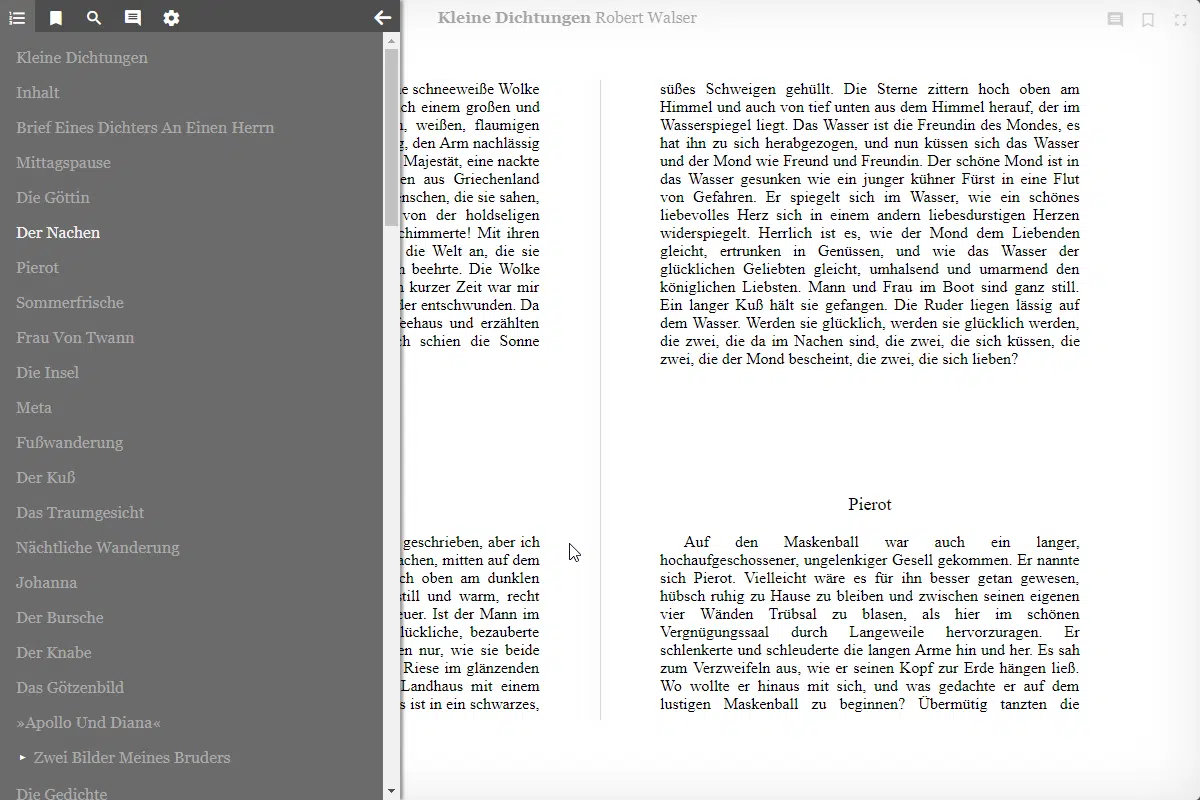Open the 'Mittagspause' chapter
This screenshot has height=800, width=1200.
(x=63, y=162)
